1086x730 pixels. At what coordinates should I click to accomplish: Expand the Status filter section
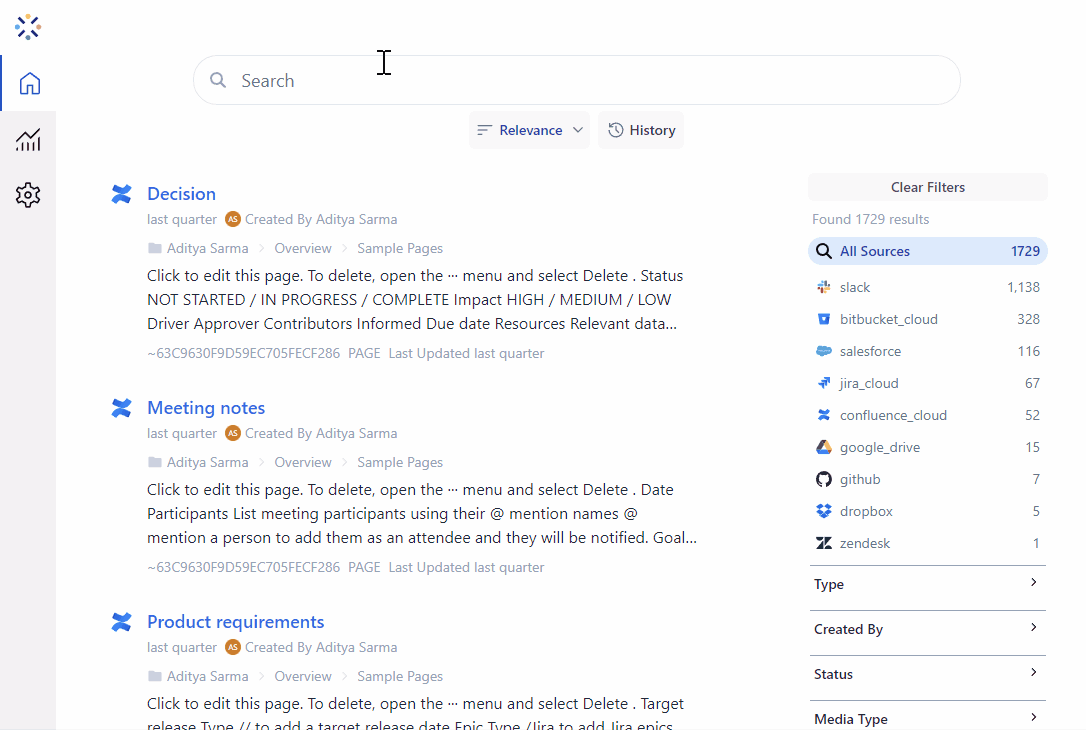(927, 674)
